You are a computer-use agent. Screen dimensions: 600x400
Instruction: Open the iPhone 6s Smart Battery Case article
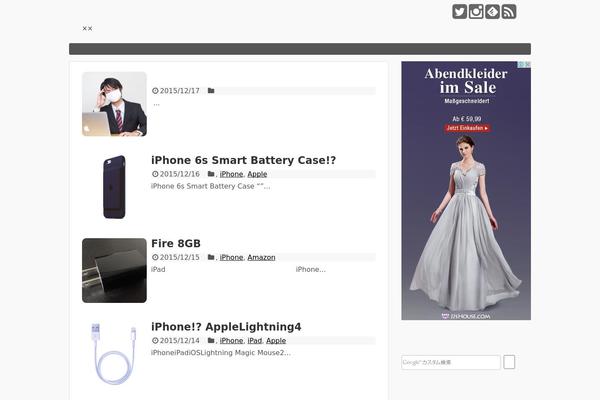point(243,160)
